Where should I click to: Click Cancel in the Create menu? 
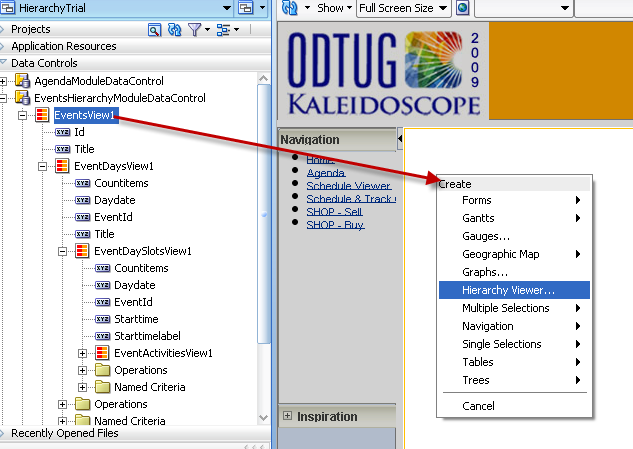pyautogui.click(x=514, y=406)
